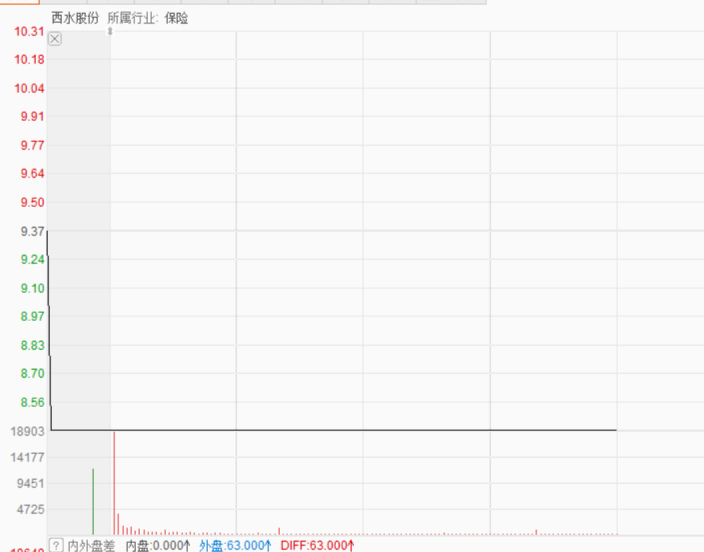Click the resize handle above the grey auction area
This screenshot has height=552, width=704.
pyautogui.click(x=110, y=32)
